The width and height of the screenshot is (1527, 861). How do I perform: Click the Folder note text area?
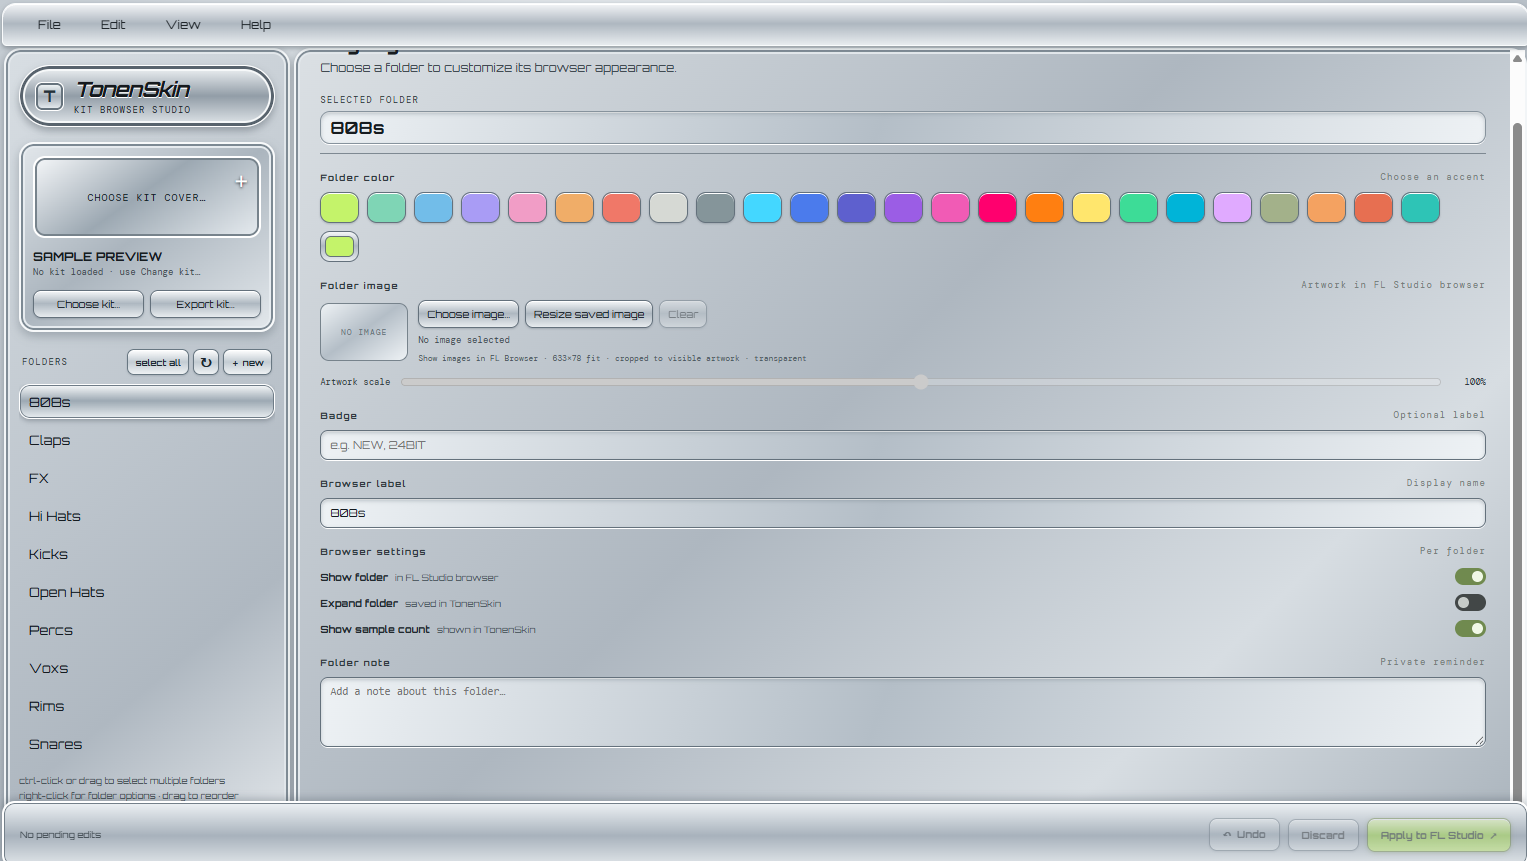click(902, 712)
